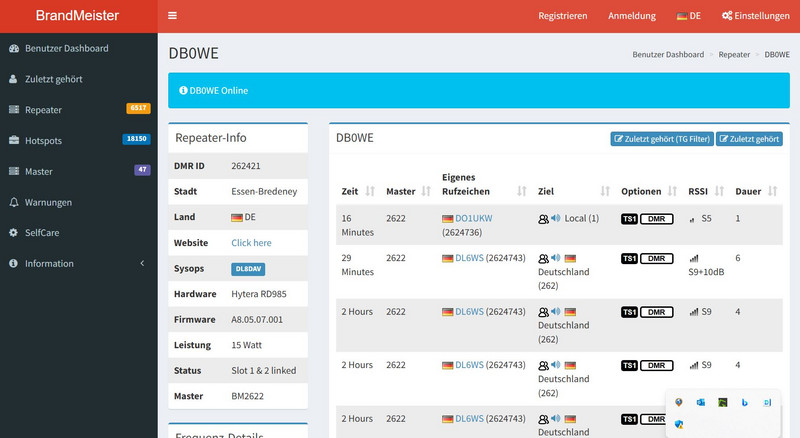Open SelfCare in sidebar

coord(79,233)
